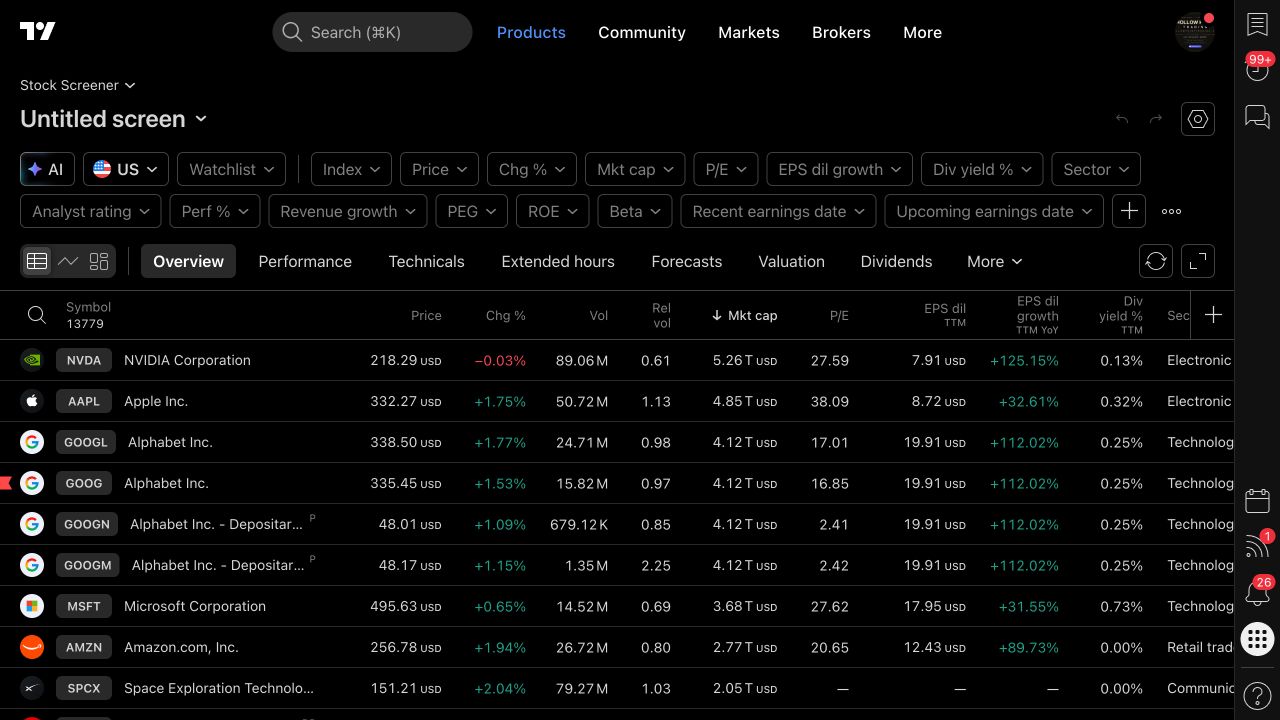Open the Markets menu in top navigation
The width and height of the screenshot is (1280, 720).
pyautogui.click(x=748, y=32)
